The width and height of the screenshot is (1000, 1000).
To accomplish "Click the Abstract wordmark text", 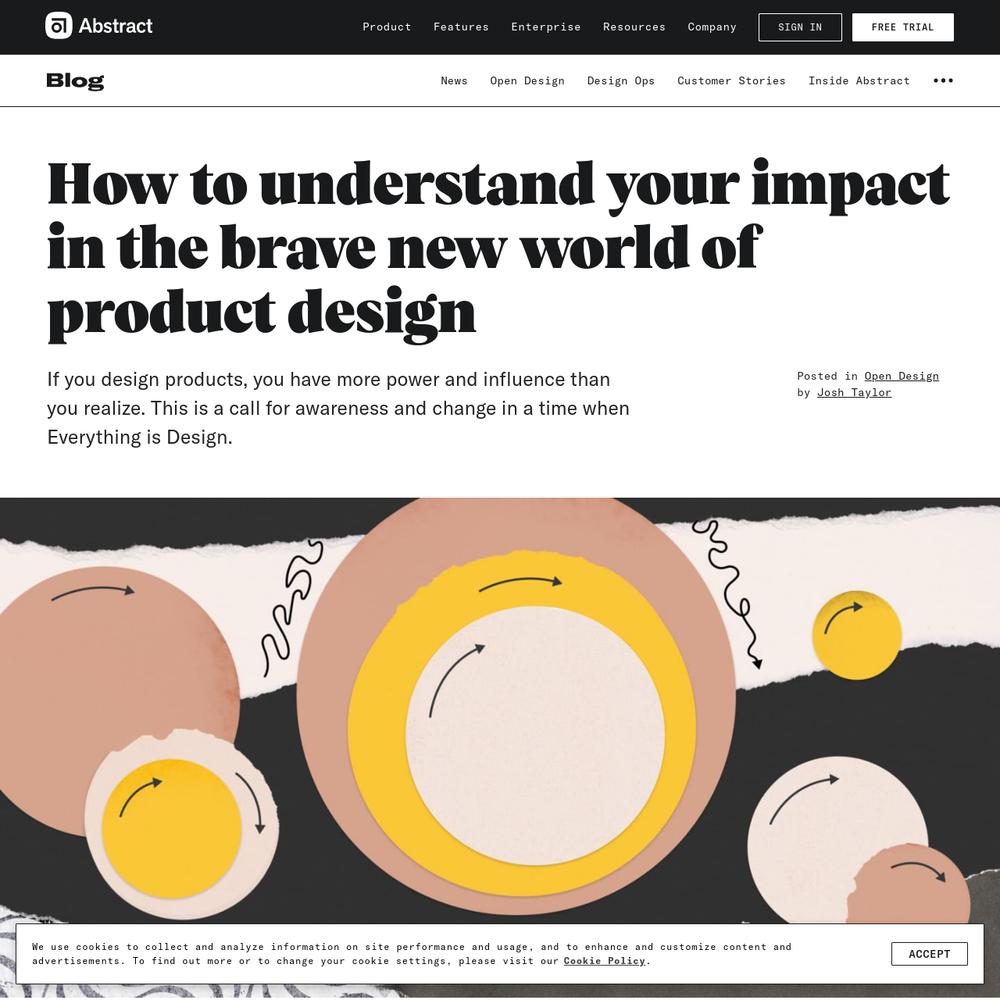I will tap(115, 26).
